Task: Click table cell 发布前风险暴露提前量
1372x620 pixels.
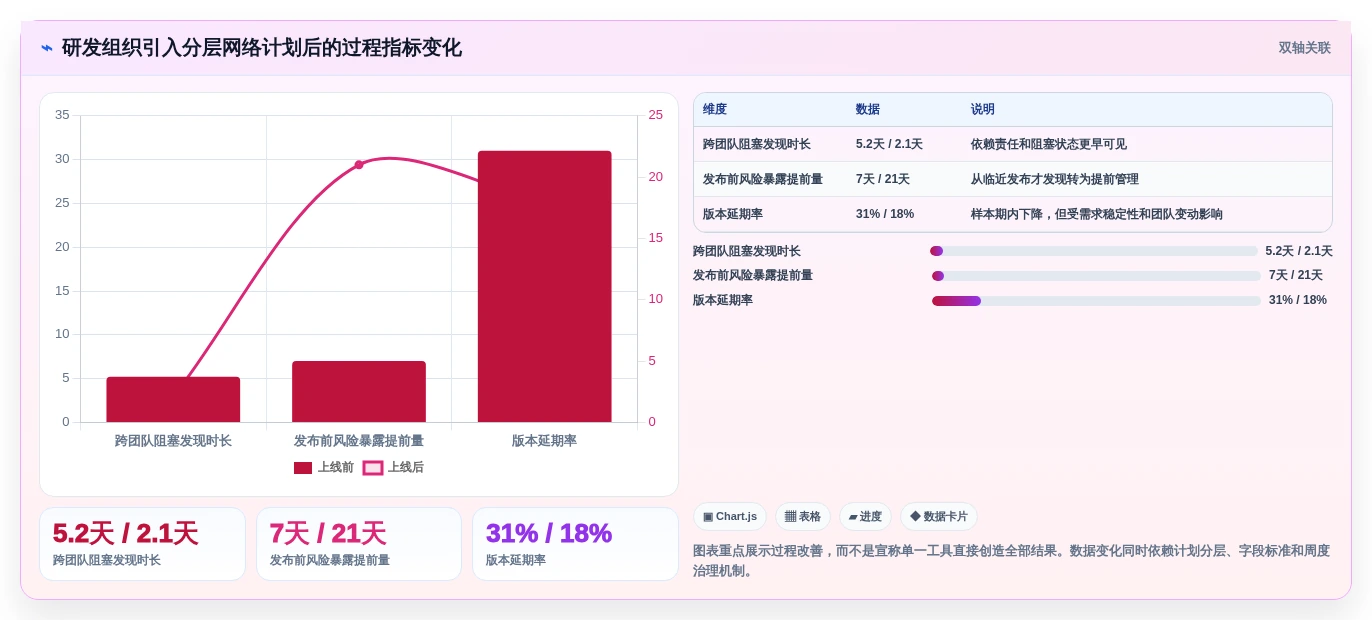Action: pos(763,179)
